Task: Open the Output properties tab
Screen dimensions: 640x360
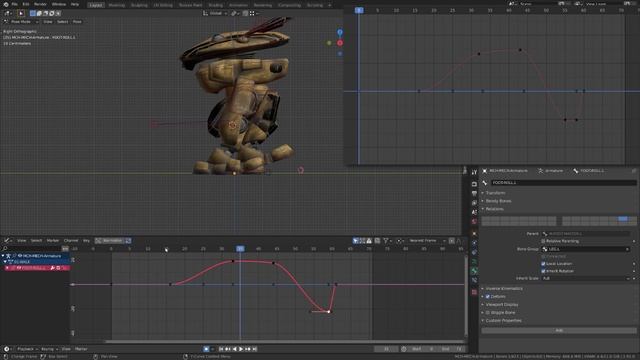Action: click(x=474, y=193)
